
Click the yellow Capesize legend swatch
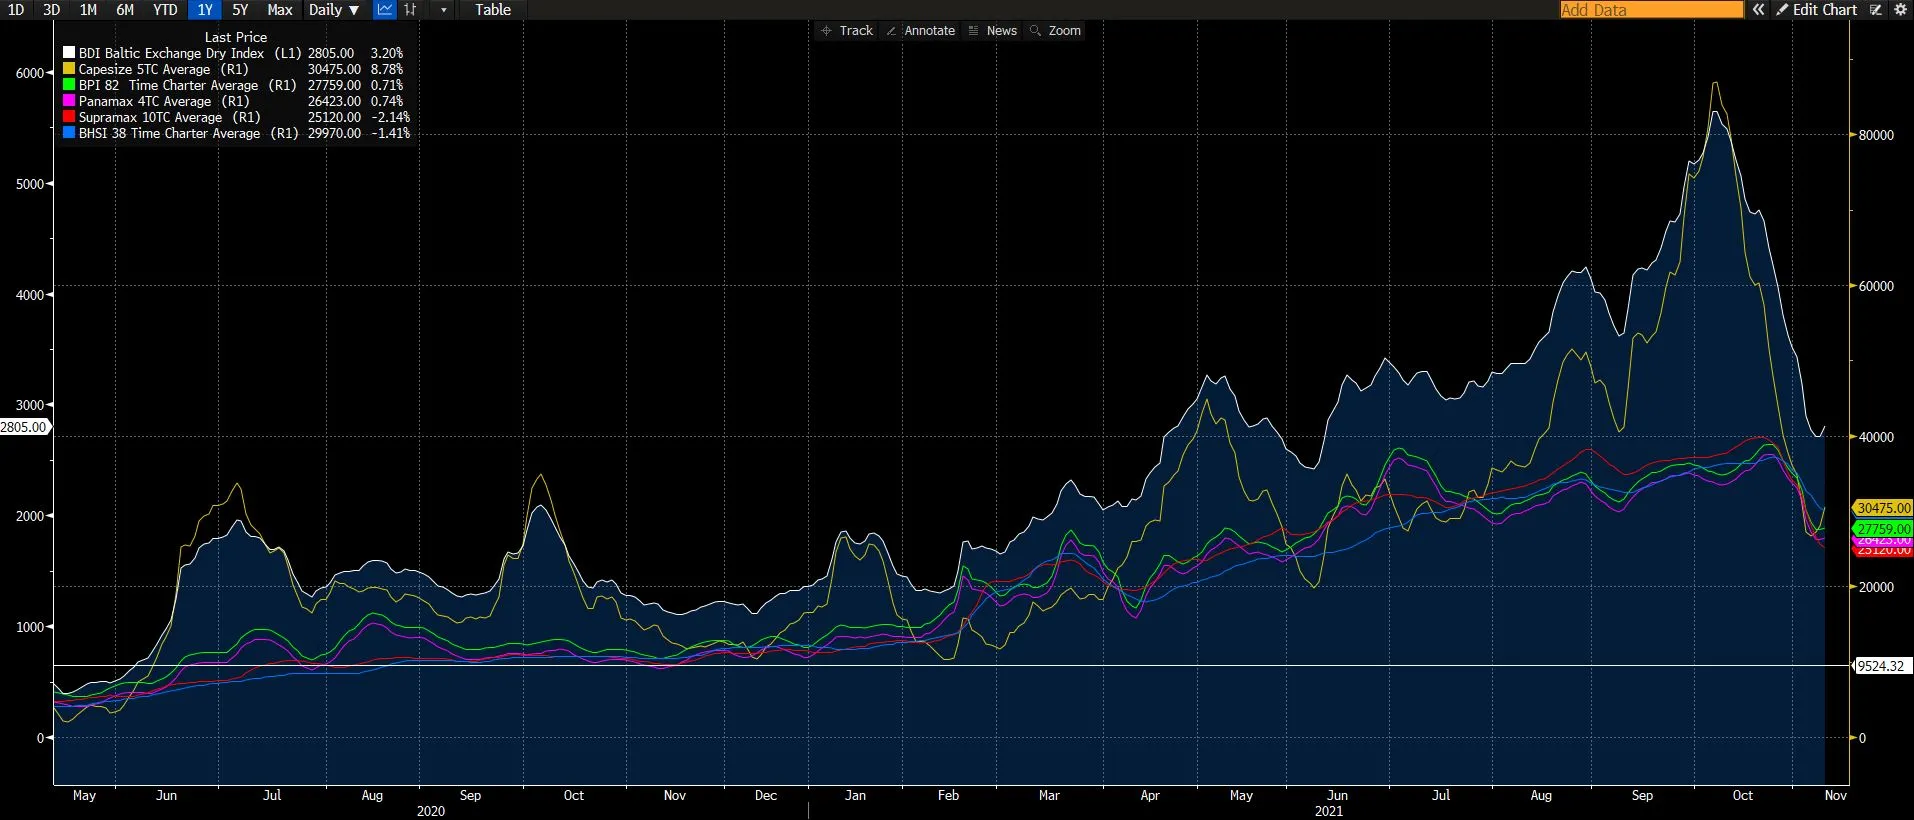(x=69, y=69)
